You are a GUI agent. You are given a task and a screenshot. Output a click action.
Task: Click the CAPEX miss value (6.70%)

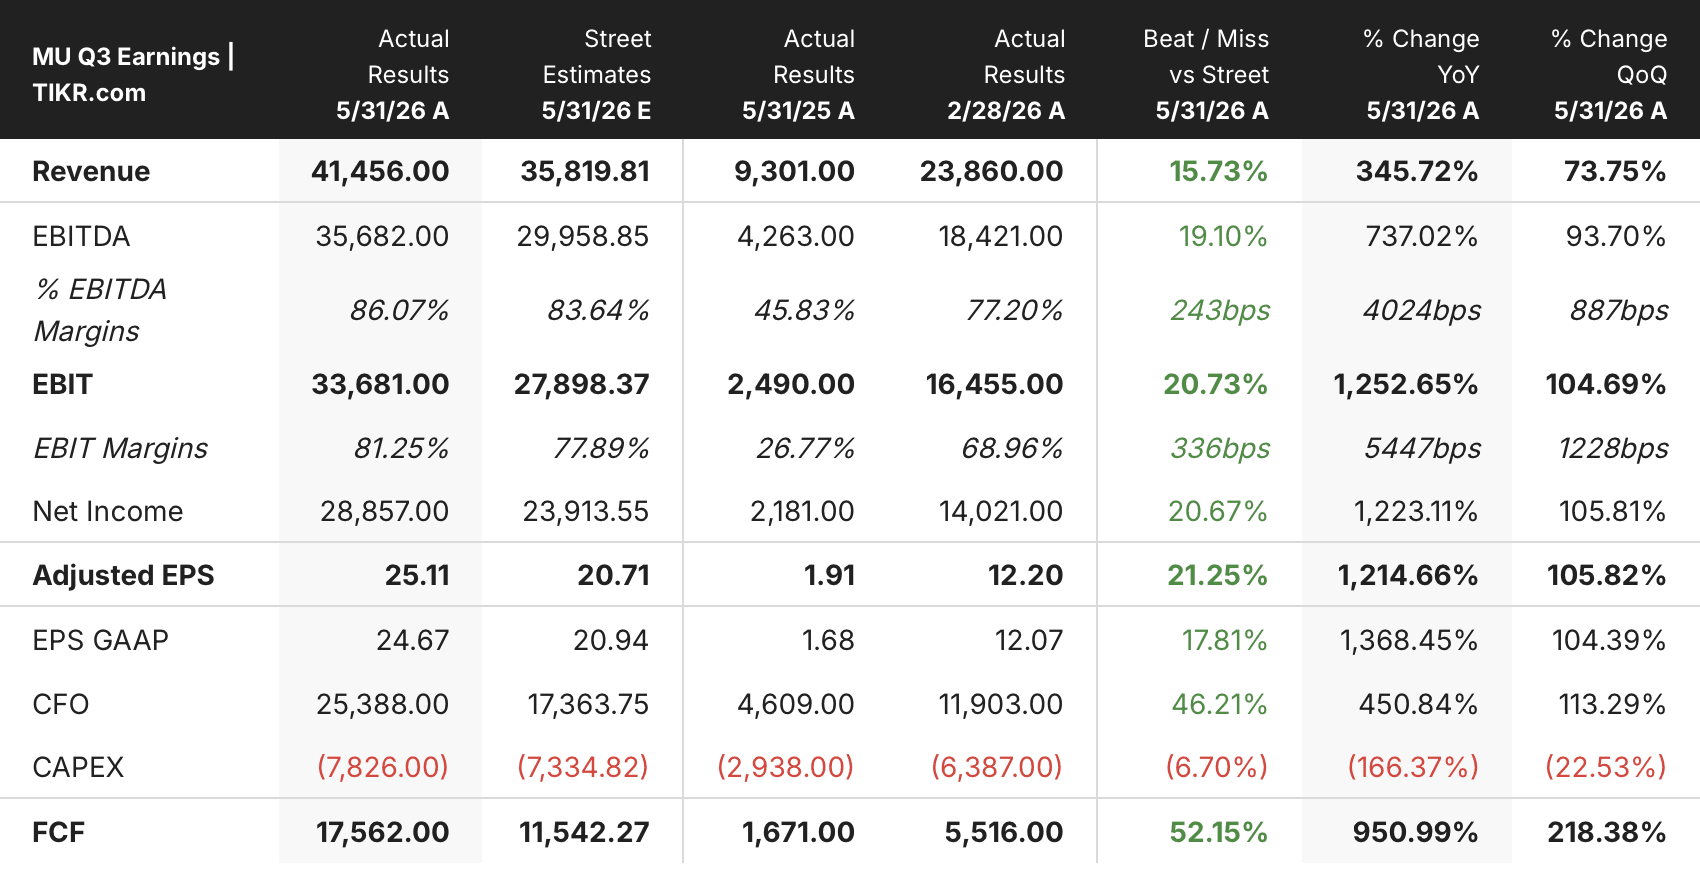point(1217,767)
